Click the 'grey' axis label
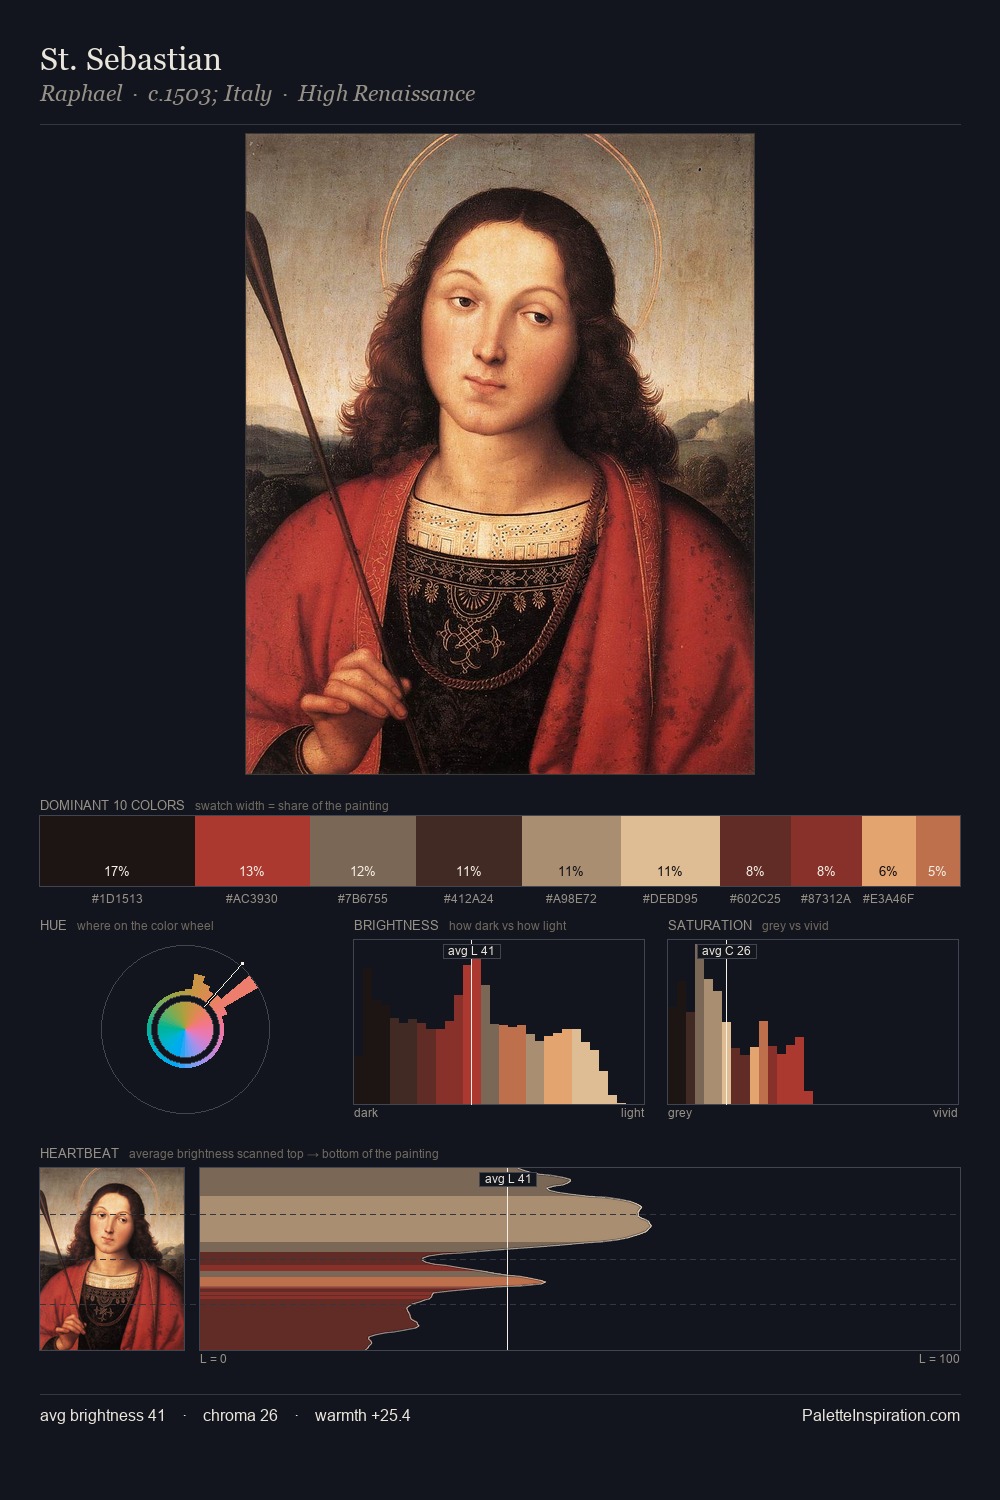This screenshot has height=1500, width=1000. click(x=680, y=1113)
